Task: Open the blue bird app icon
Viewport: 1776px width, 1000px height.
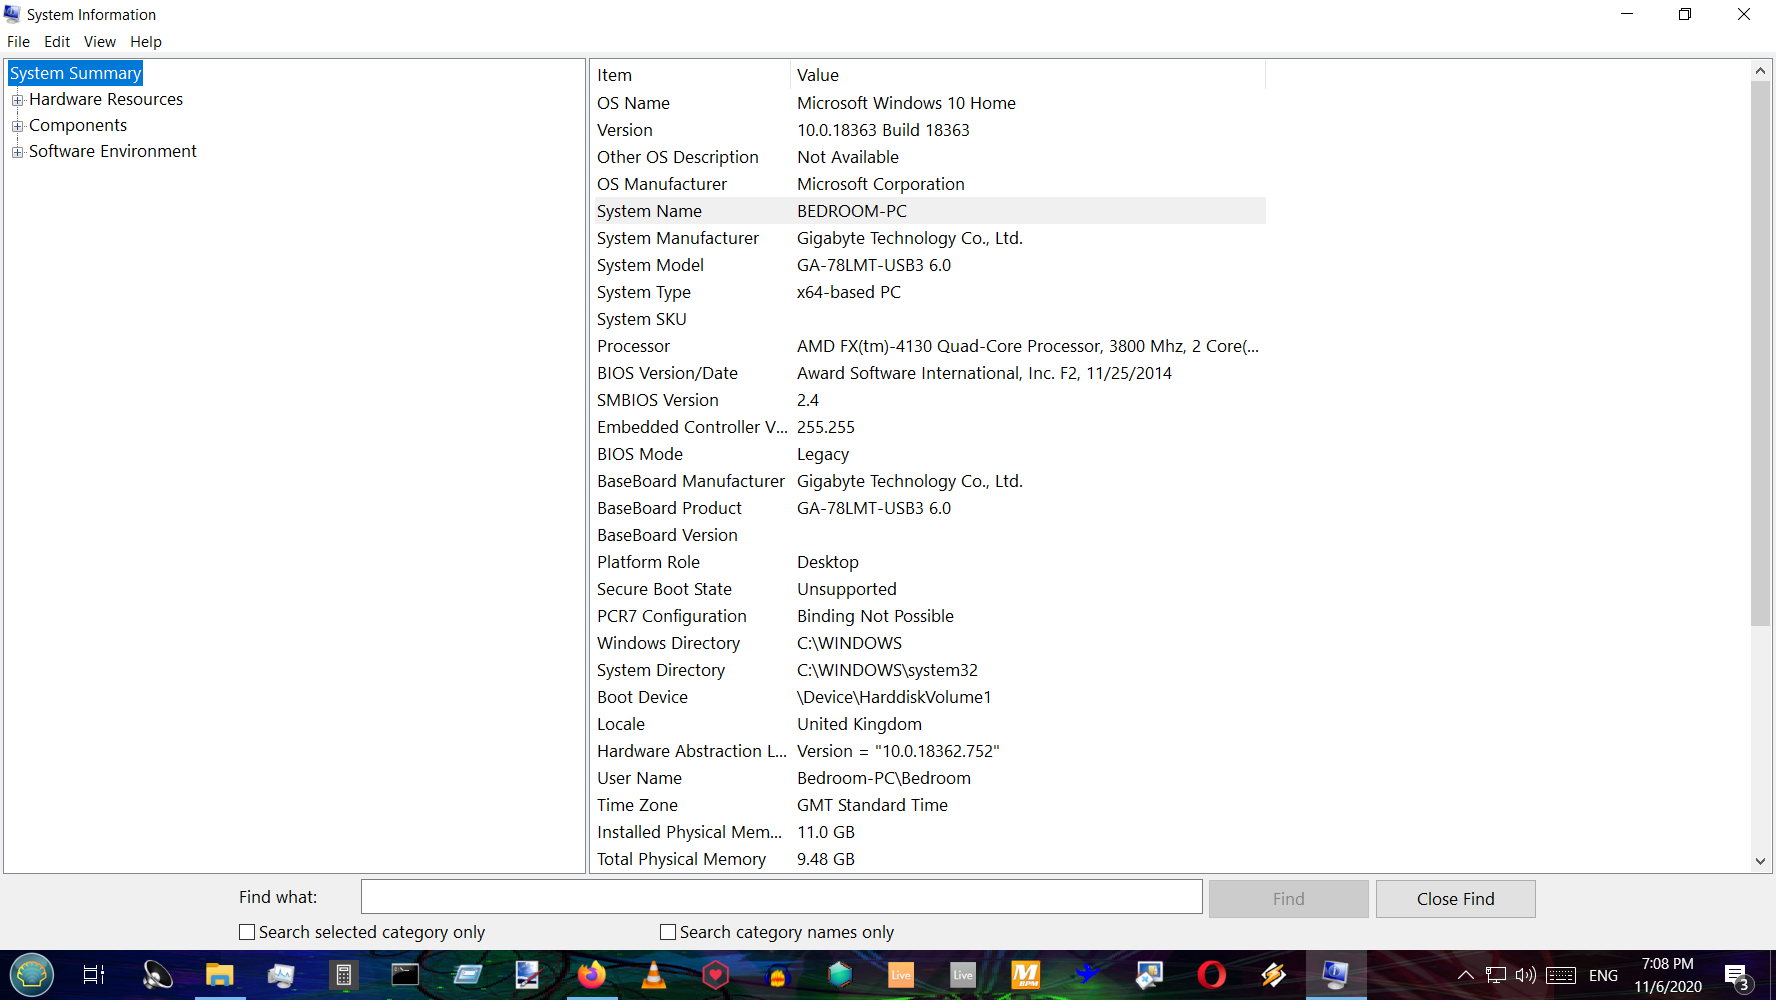Action: coord(1087,974)
